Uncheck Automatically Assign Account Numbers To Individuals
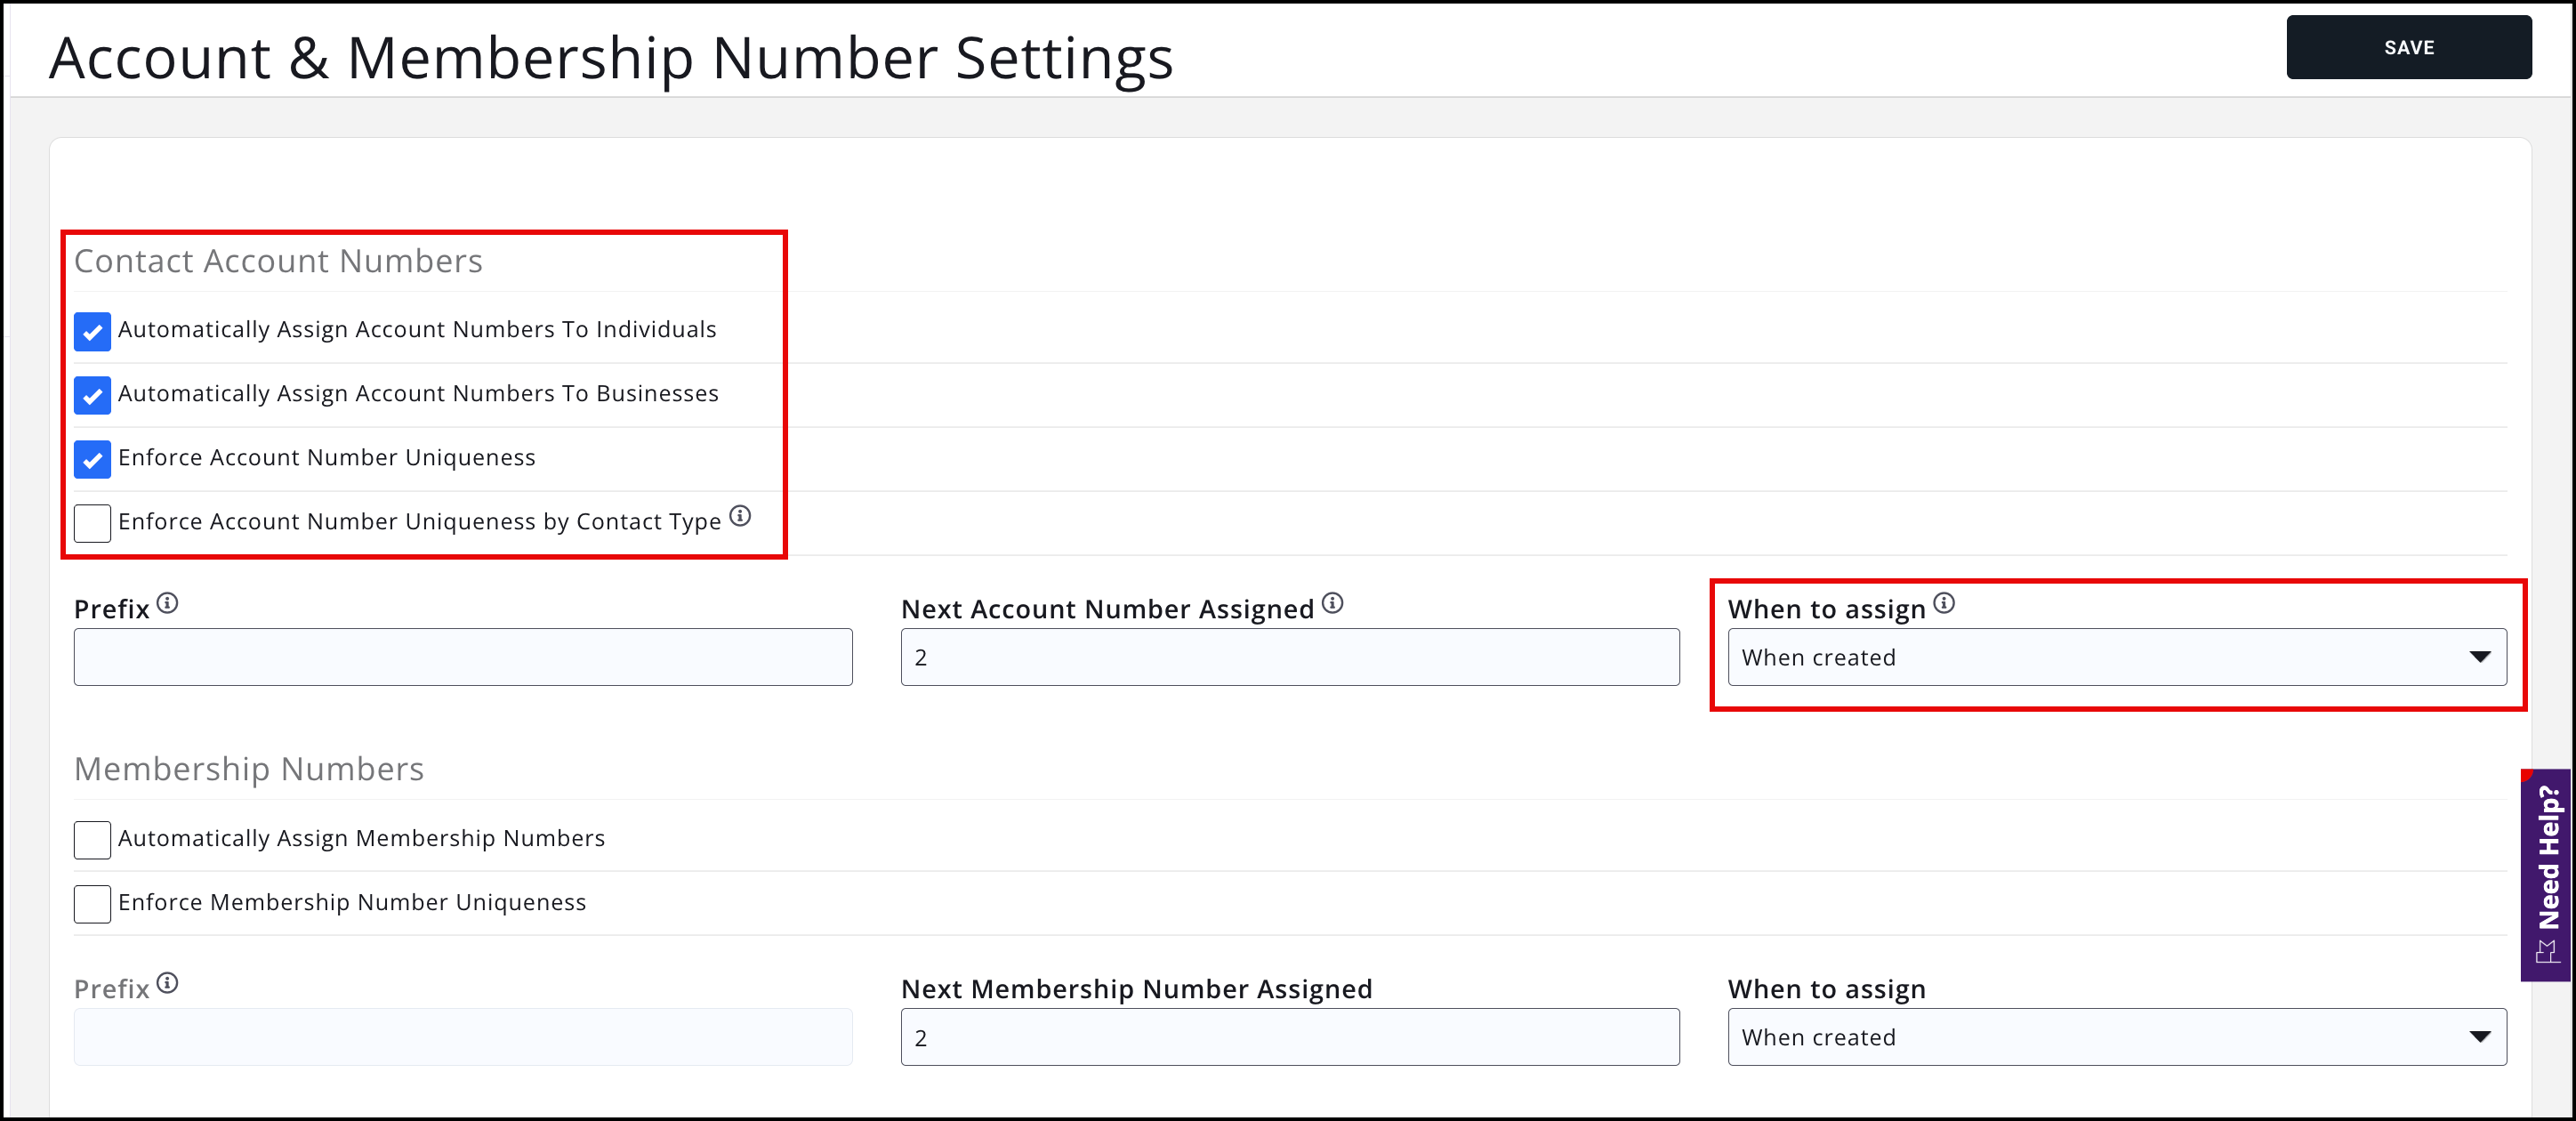Screen dimensions: 2576x1121 point(92,331)
